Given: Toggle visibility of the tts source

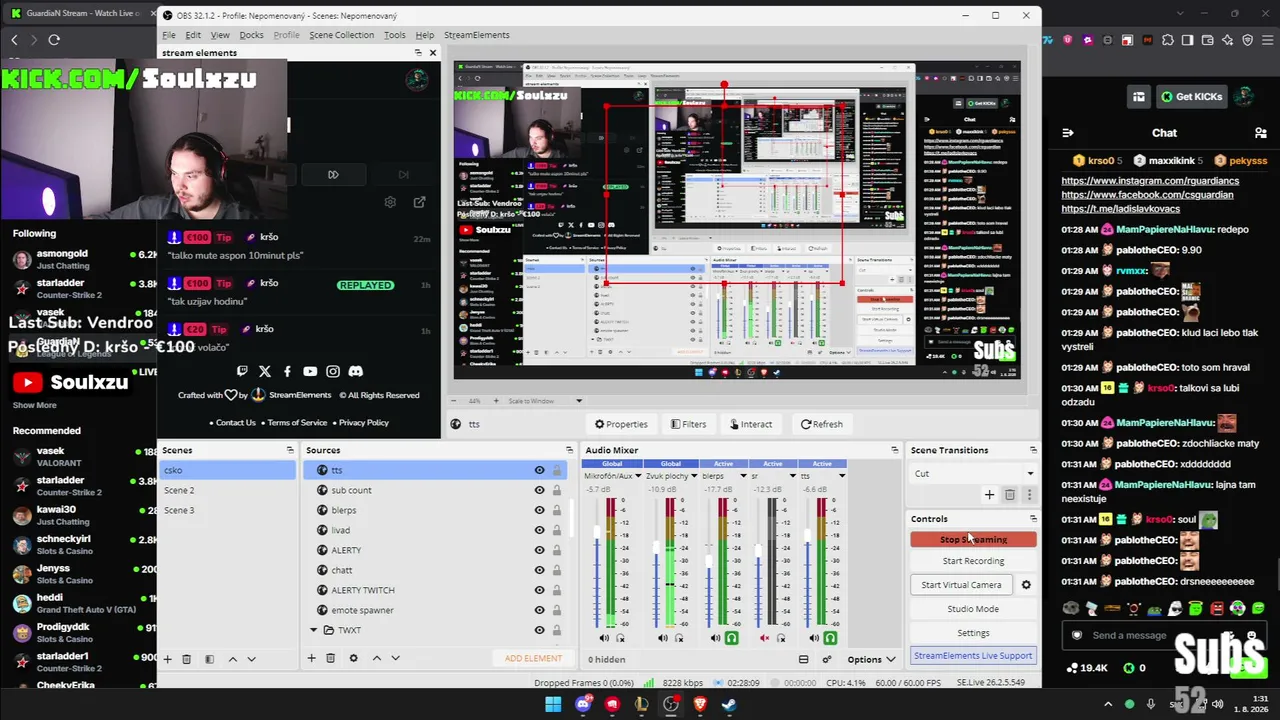Looking at the screenshot, I should tap(540, 470).
